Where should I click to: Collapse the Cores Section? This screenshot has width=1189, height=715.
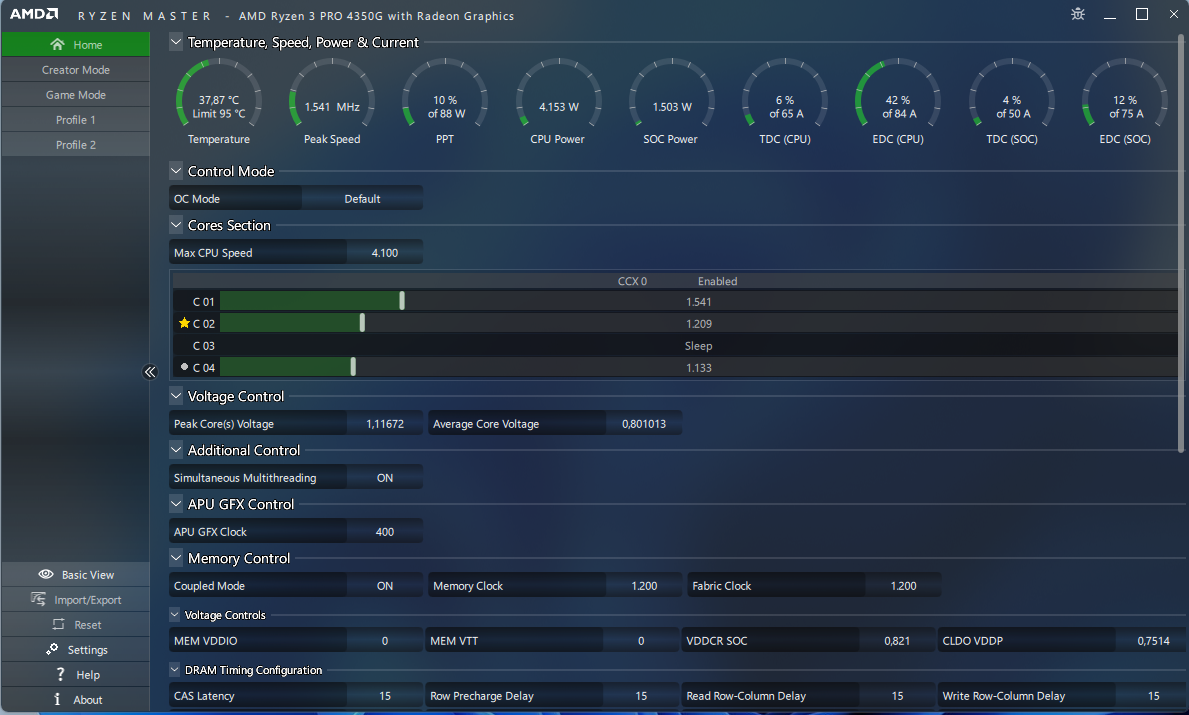(x=176, y=224)
